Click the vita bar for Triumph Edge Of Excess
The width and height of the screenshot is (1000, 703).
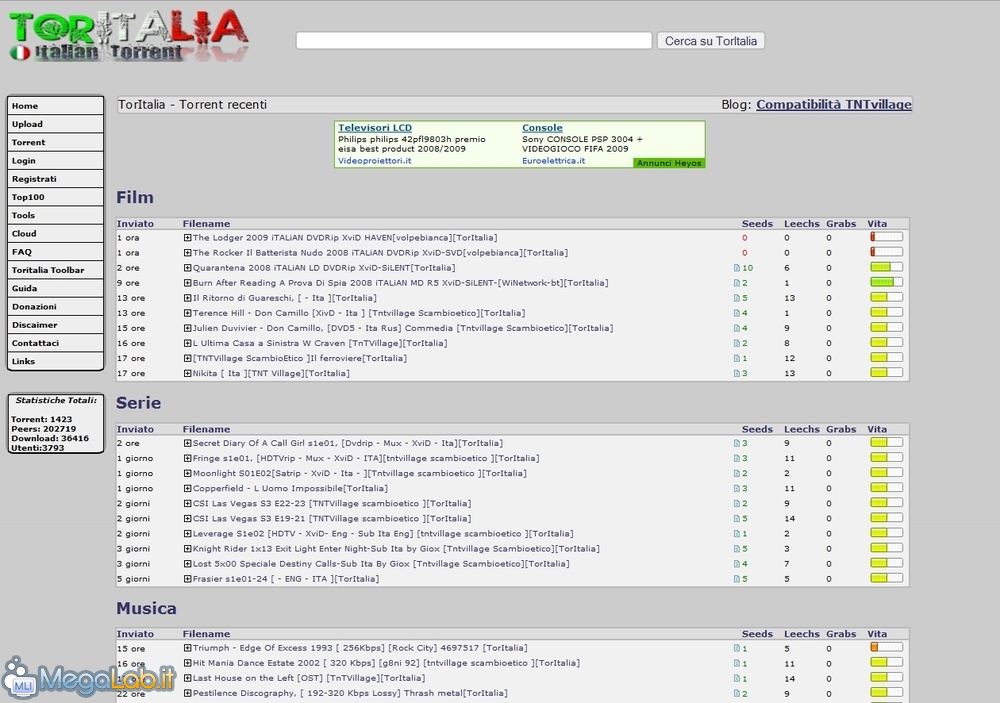pyautogui.click(x=886, y=647)
